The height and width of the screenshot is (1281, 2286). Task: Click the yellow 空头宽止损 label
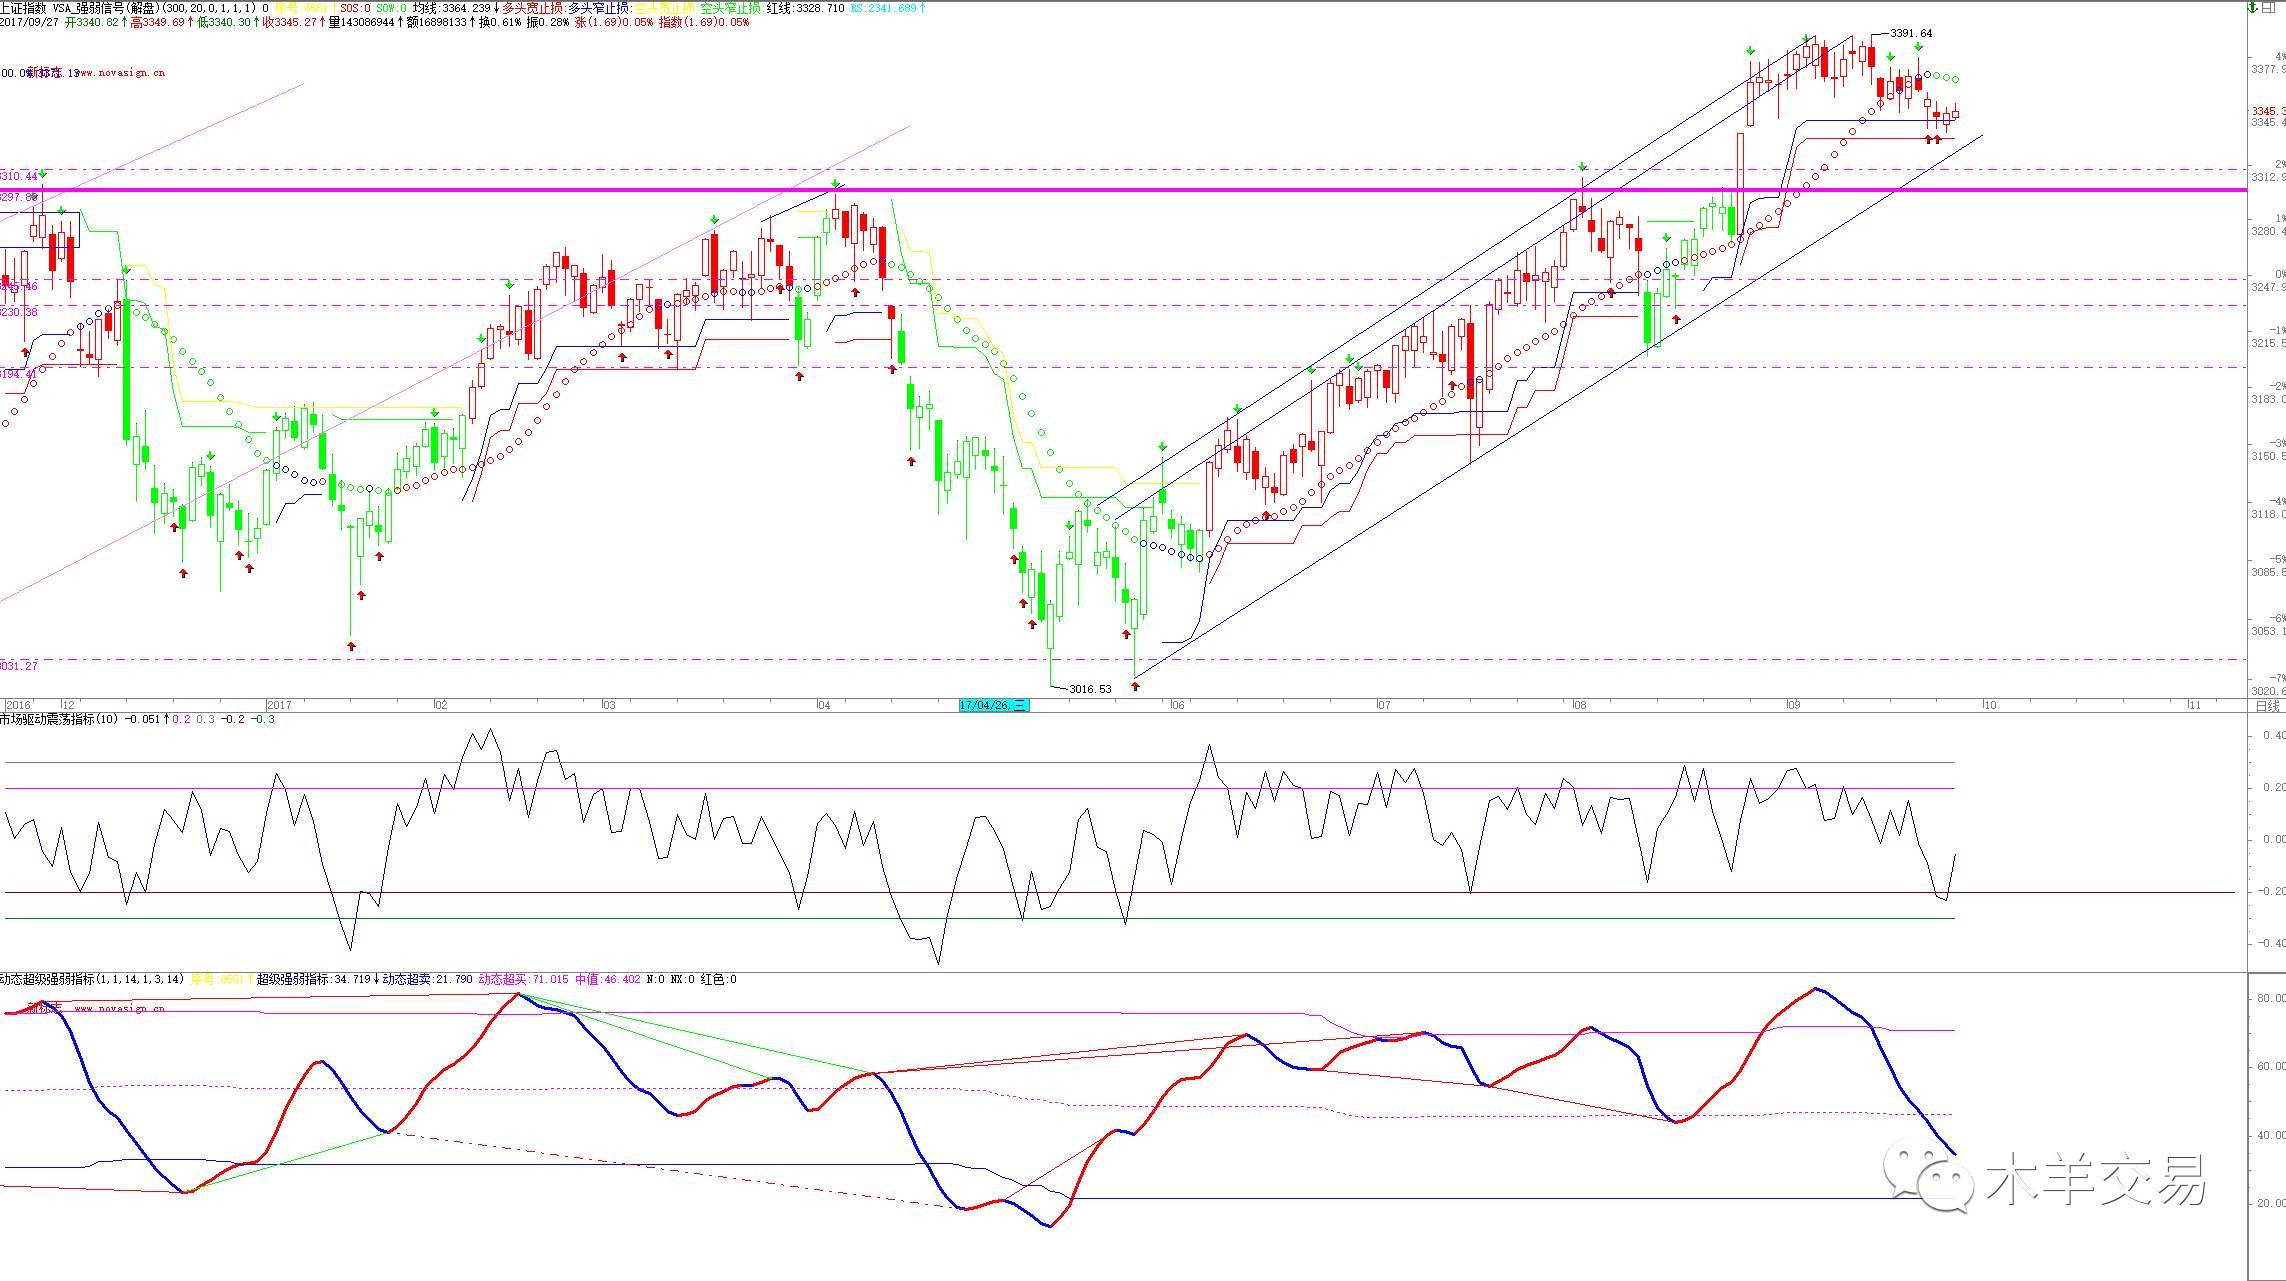[664, 8]
